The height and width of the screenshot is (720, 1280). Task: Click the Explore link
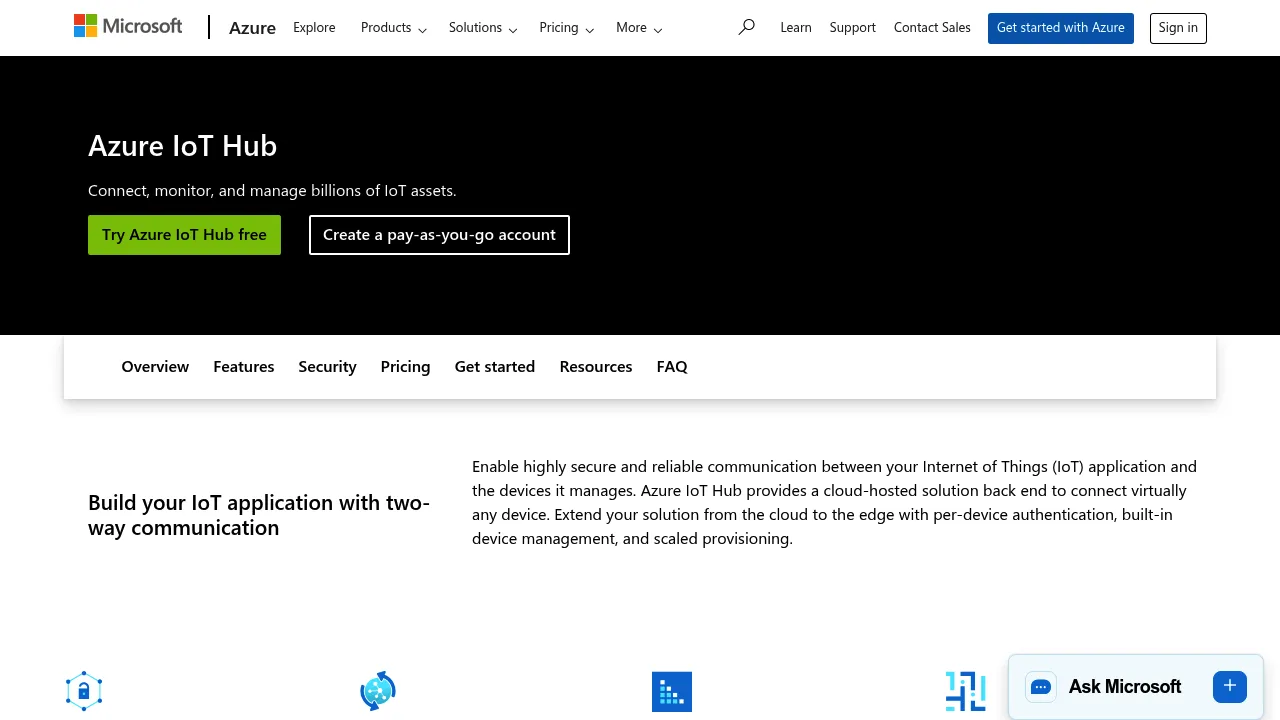coord(314,28)
